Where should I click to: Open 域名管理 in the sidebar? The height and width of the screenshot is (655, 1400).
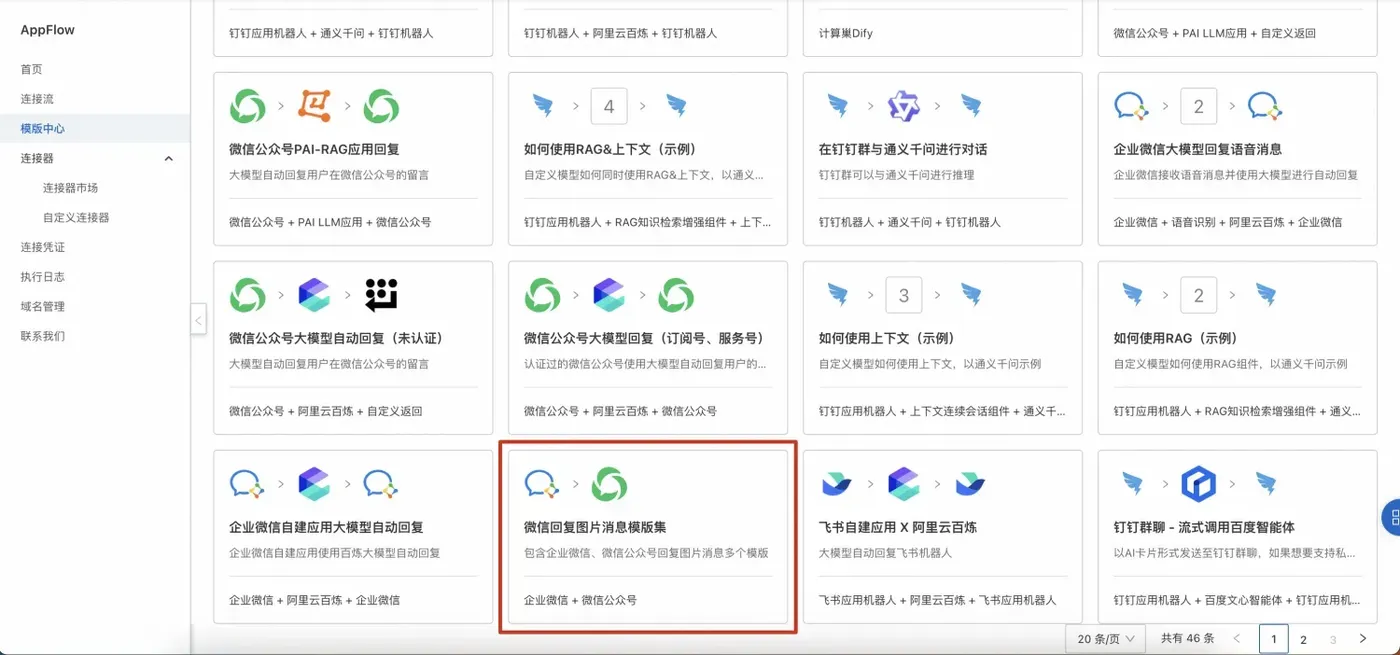(x=43, y=306)
